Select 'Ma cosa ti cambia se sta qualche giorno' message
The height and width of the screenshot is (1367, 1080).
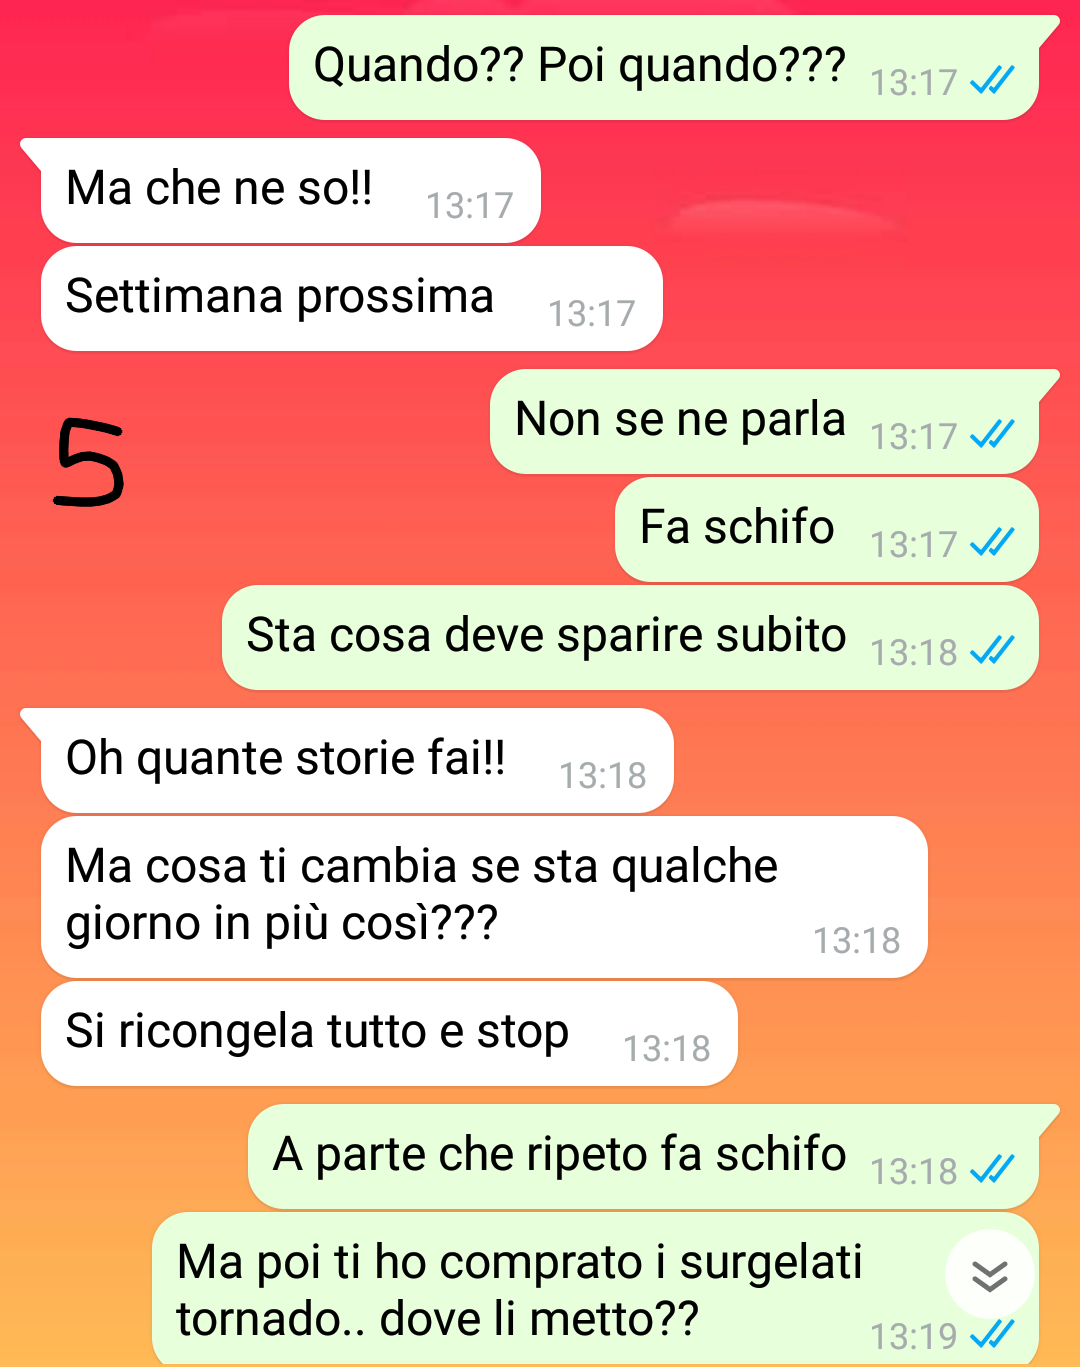[x=484, y=897]
